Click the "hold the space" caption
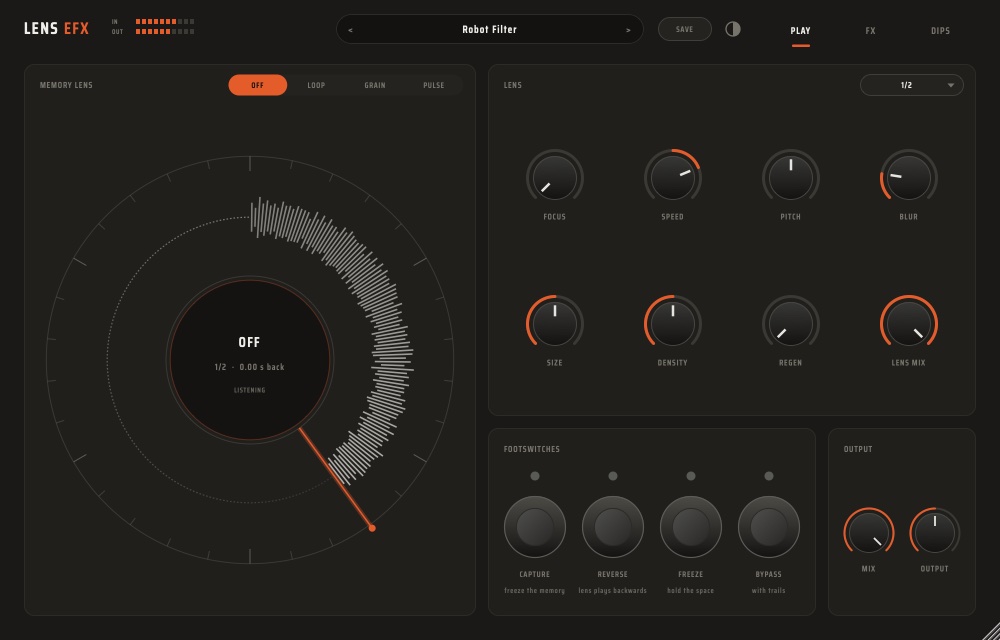This screenshot has height=640, width=1000. [x=691, y=591]
